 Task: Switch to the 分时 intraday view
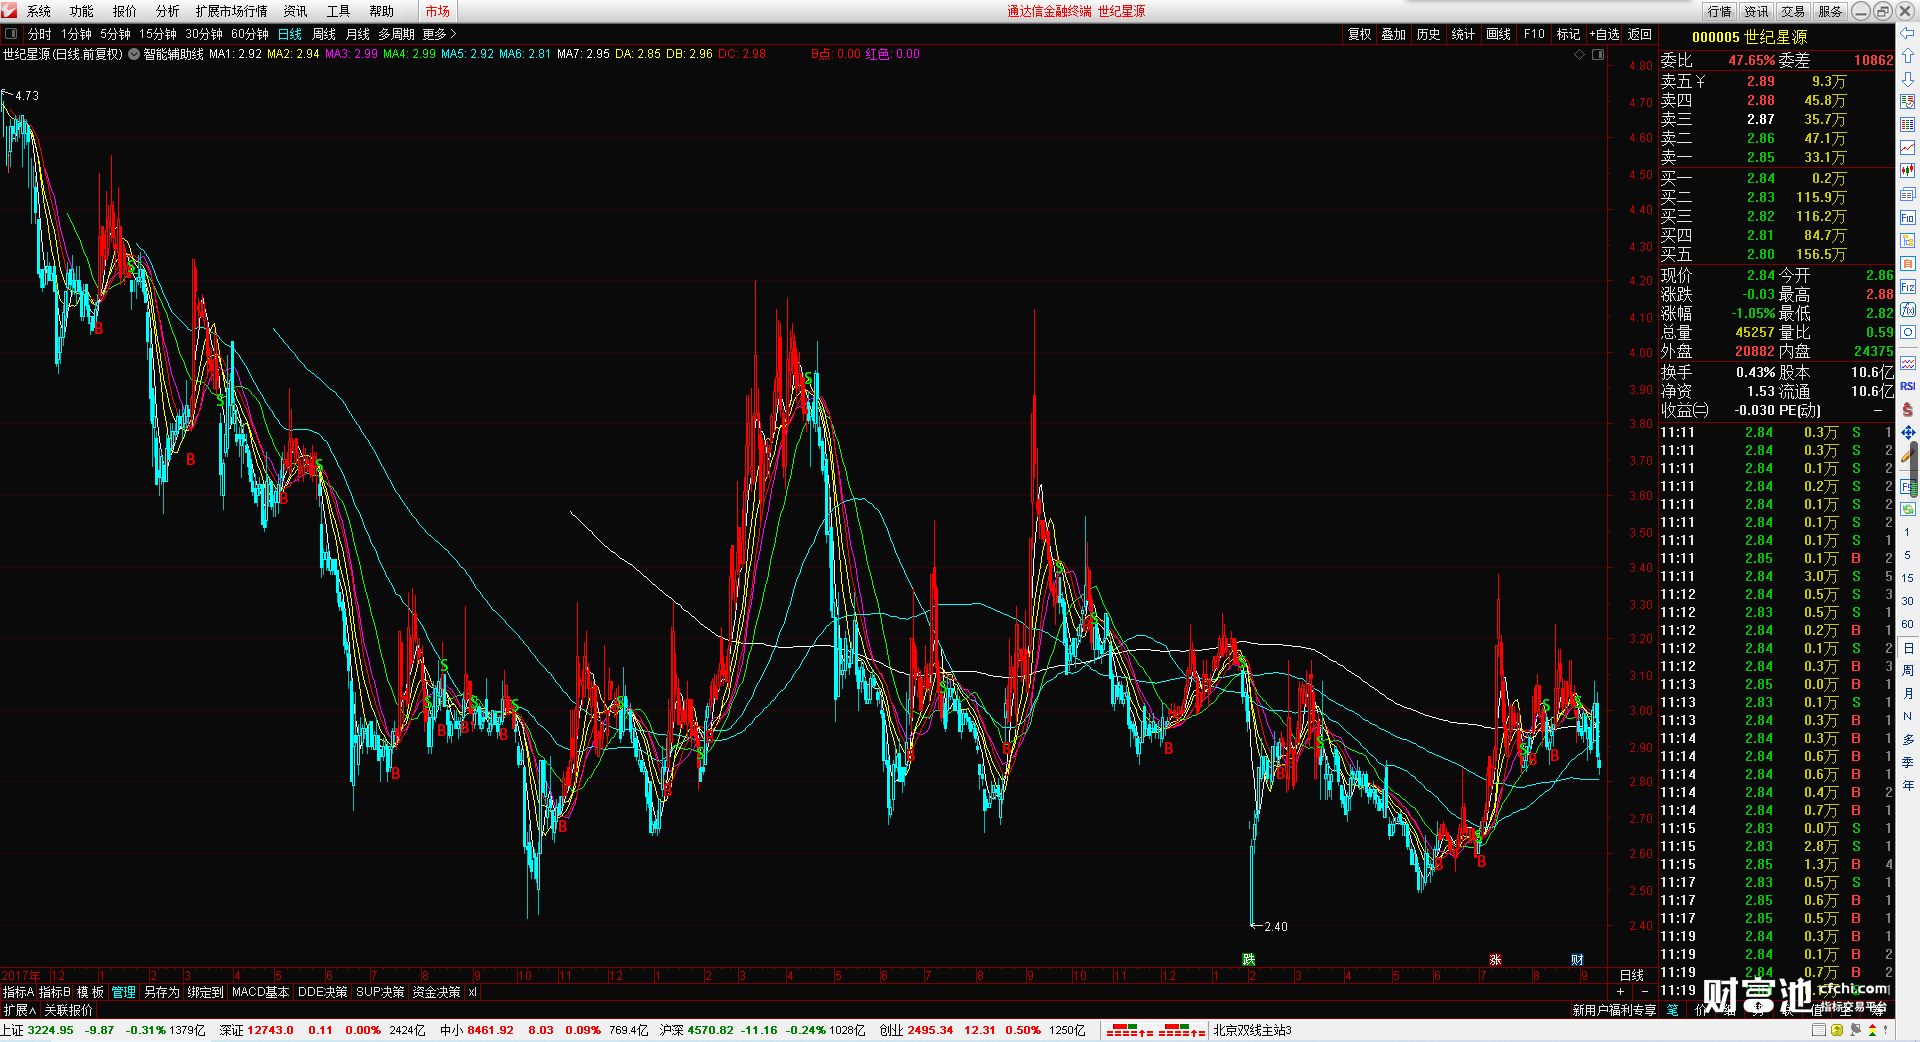tap(39, 34)
